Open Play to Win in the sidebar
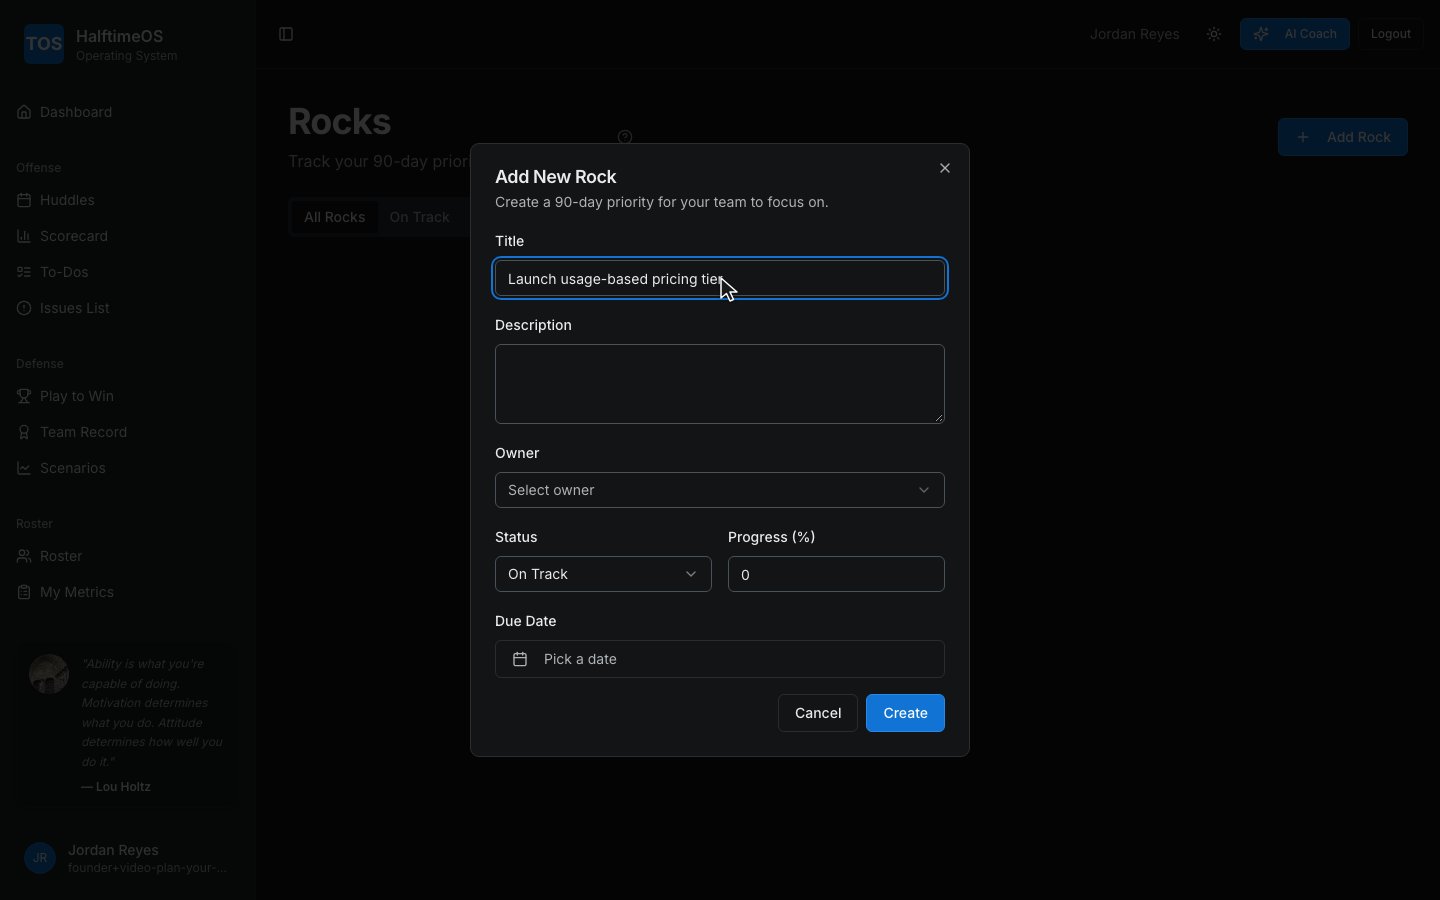1440x900 pixels. [128, 396]
